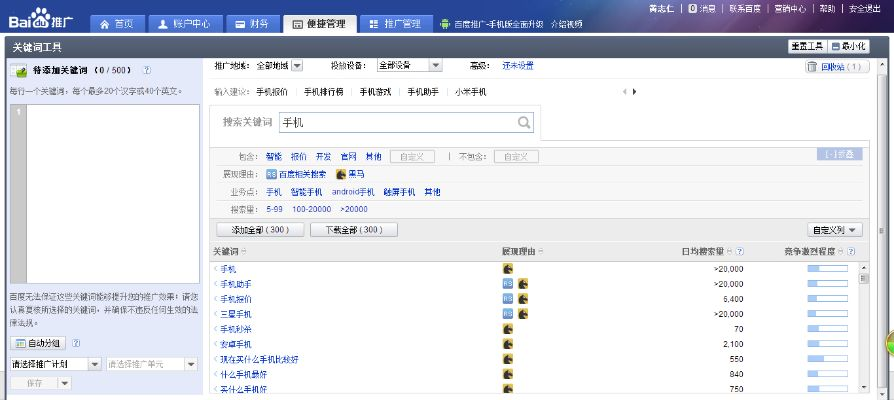
Task: Click the dark horse icon in 什么手机最好 row
Action: (507, 374)
